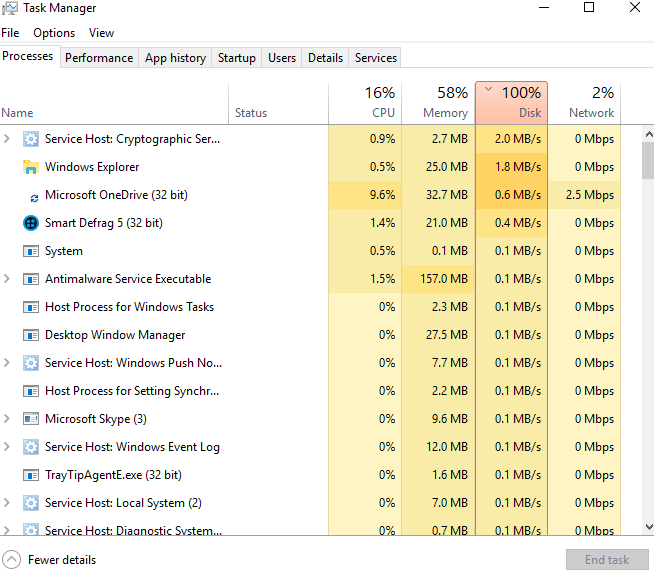Select the Smart Defrag 5 (32 bit) name
Screen dimensions: 654x582
[104, 223]
